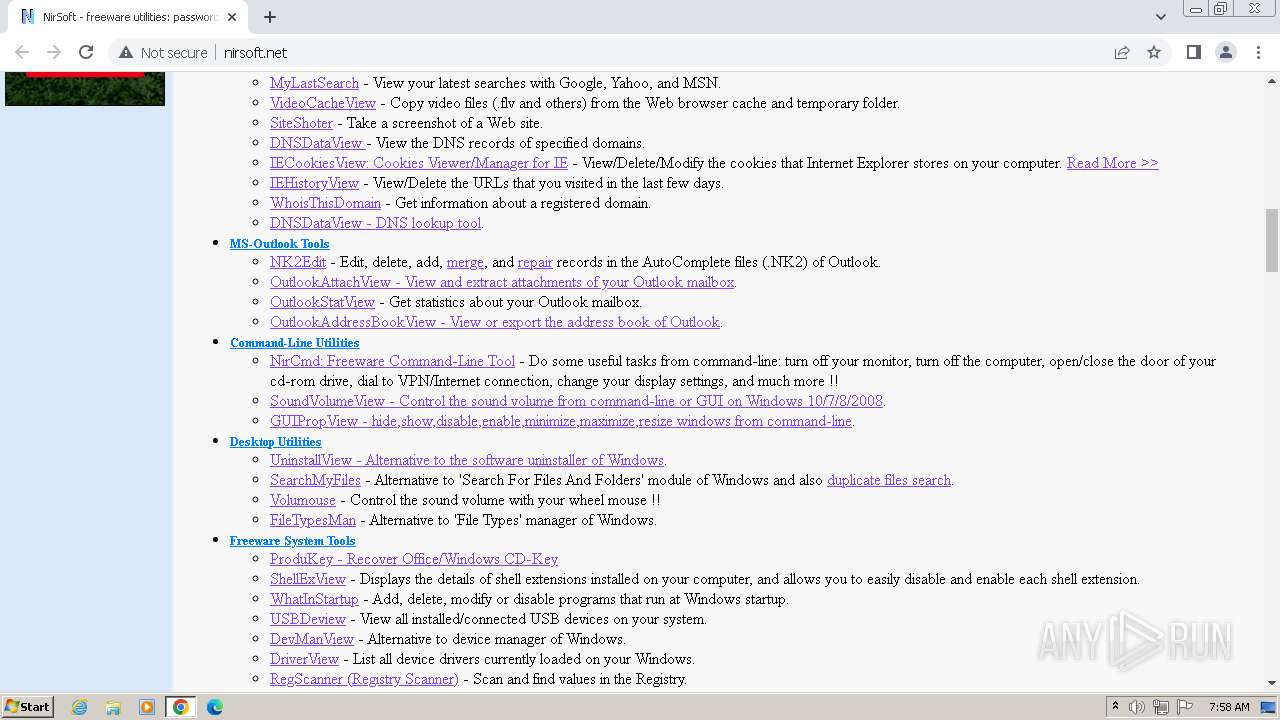
Task: Open network tray icon
Action: 1161,707
